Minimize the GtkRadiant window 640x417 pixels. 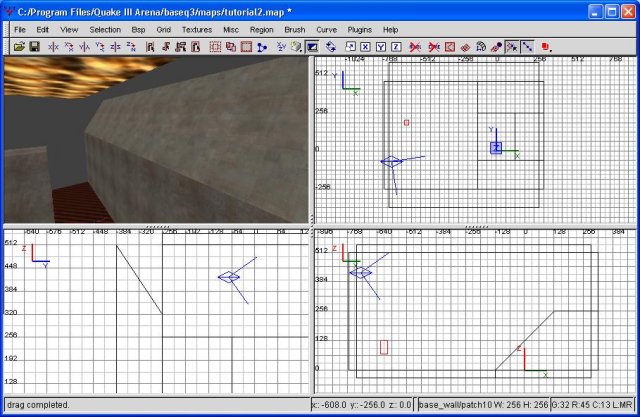[x=596, y=12]
